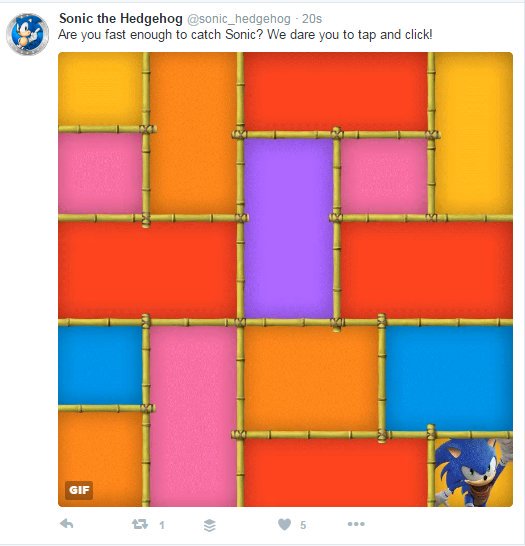This screenshot has width=525, height=546.
Task: Open the @sonic_hedgehog handle link
Action: point(239,19)
